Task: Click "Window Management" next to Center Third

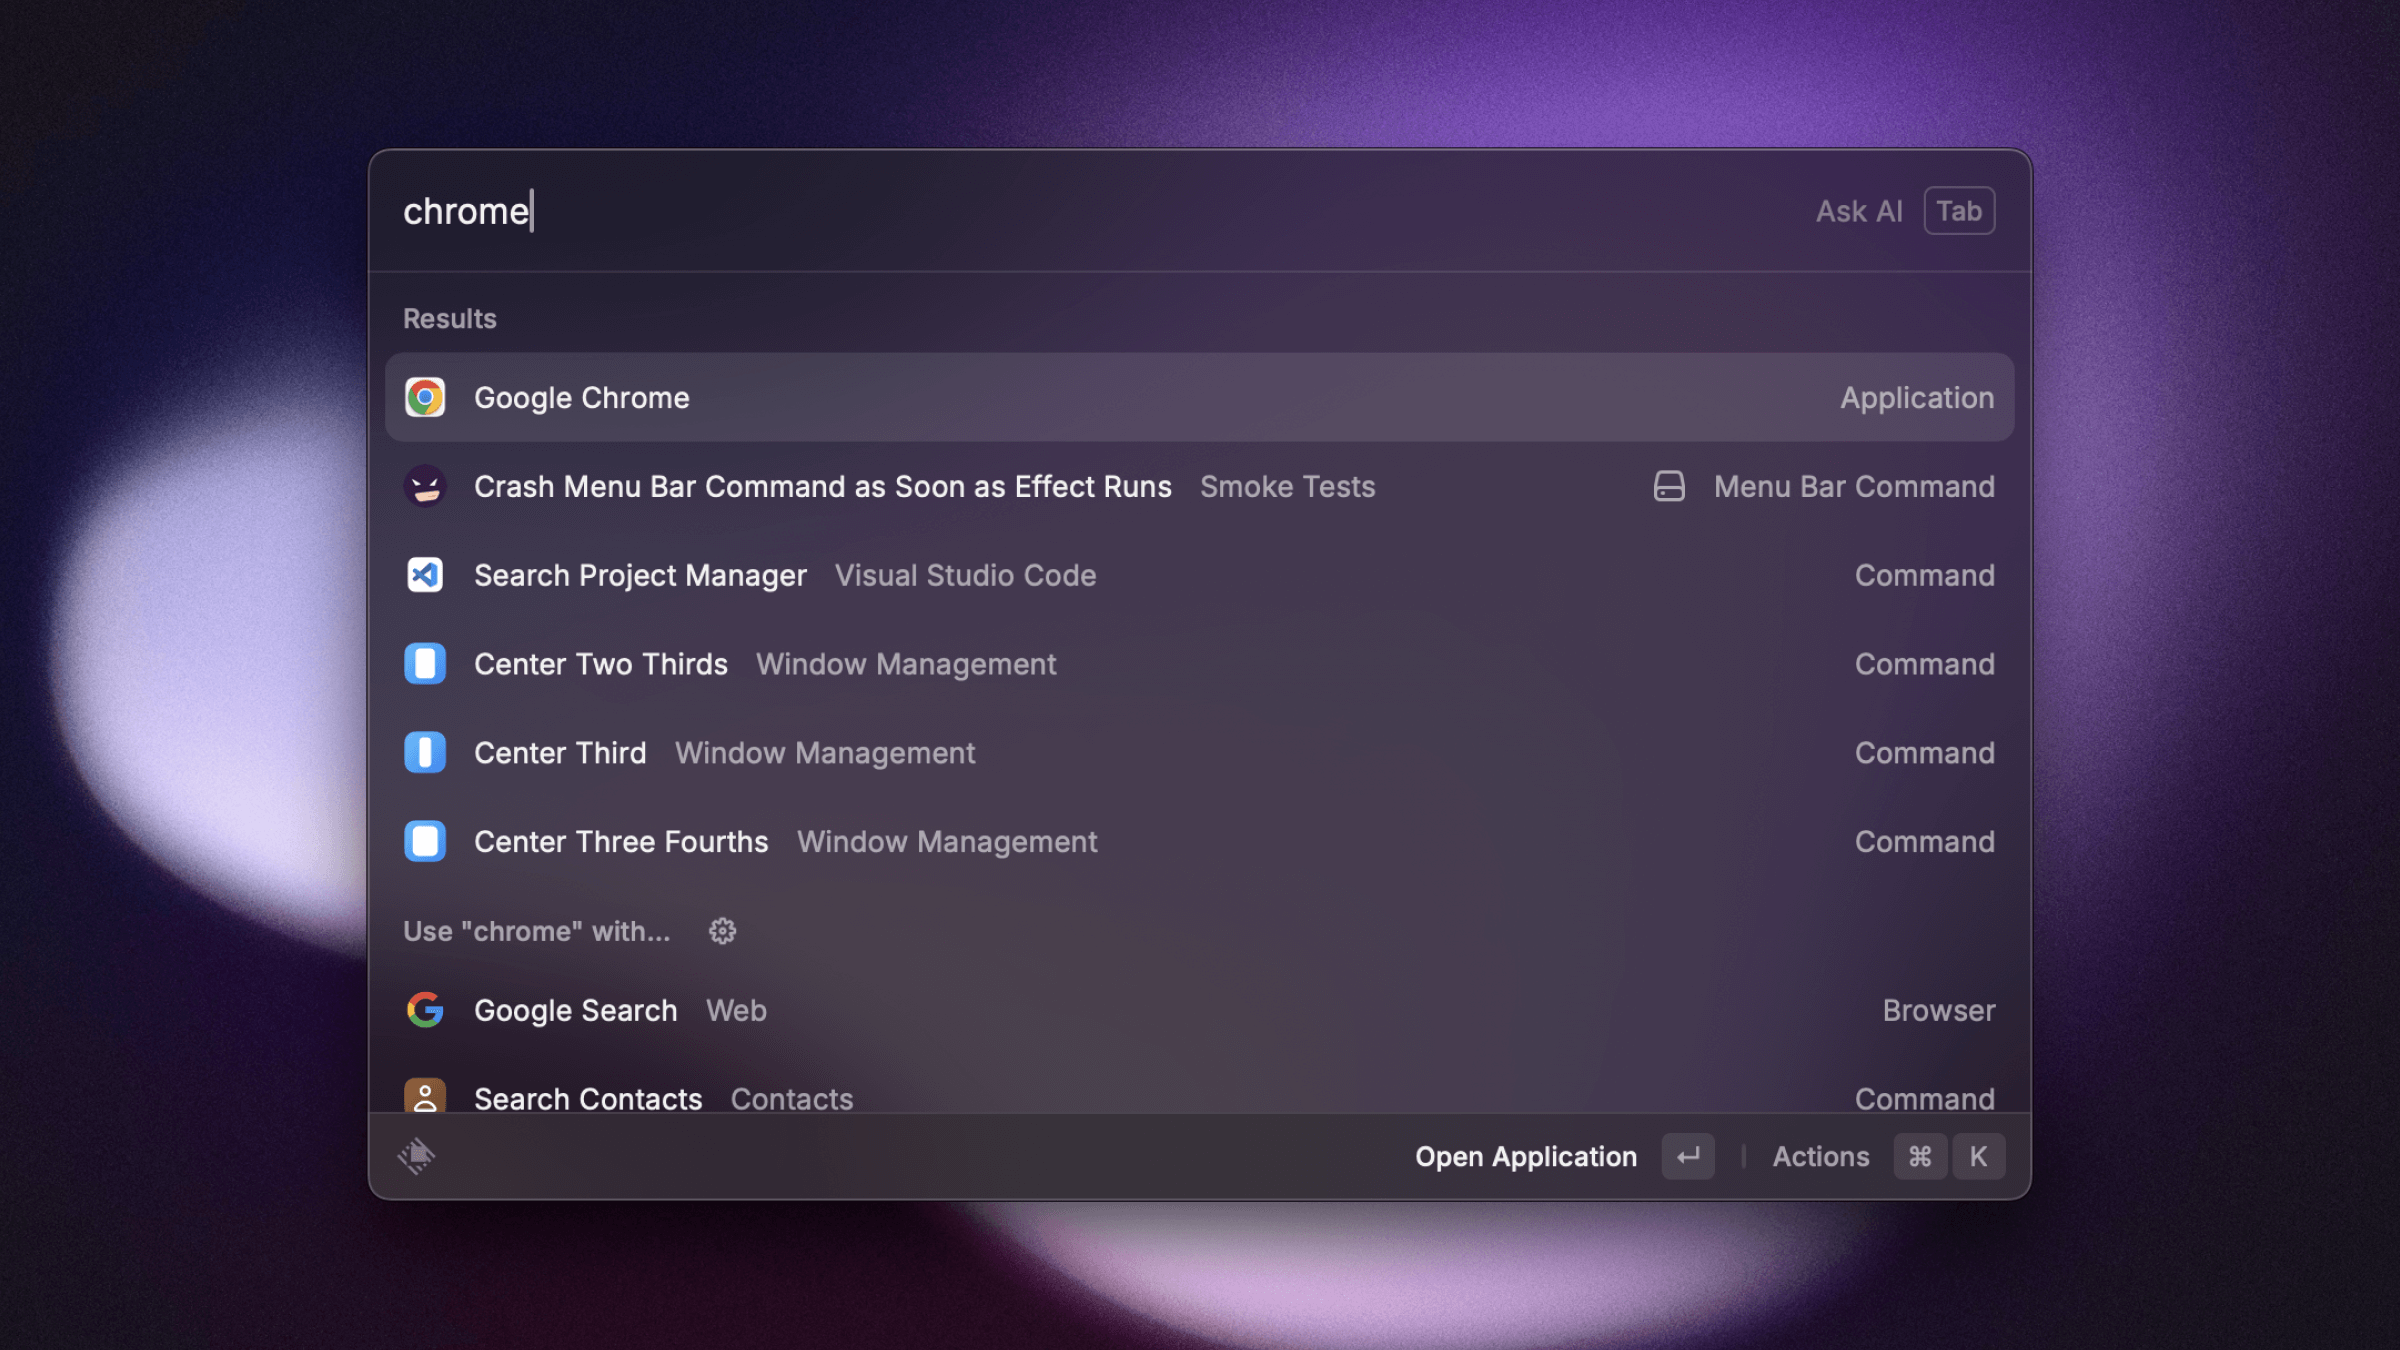Action: 825,753
